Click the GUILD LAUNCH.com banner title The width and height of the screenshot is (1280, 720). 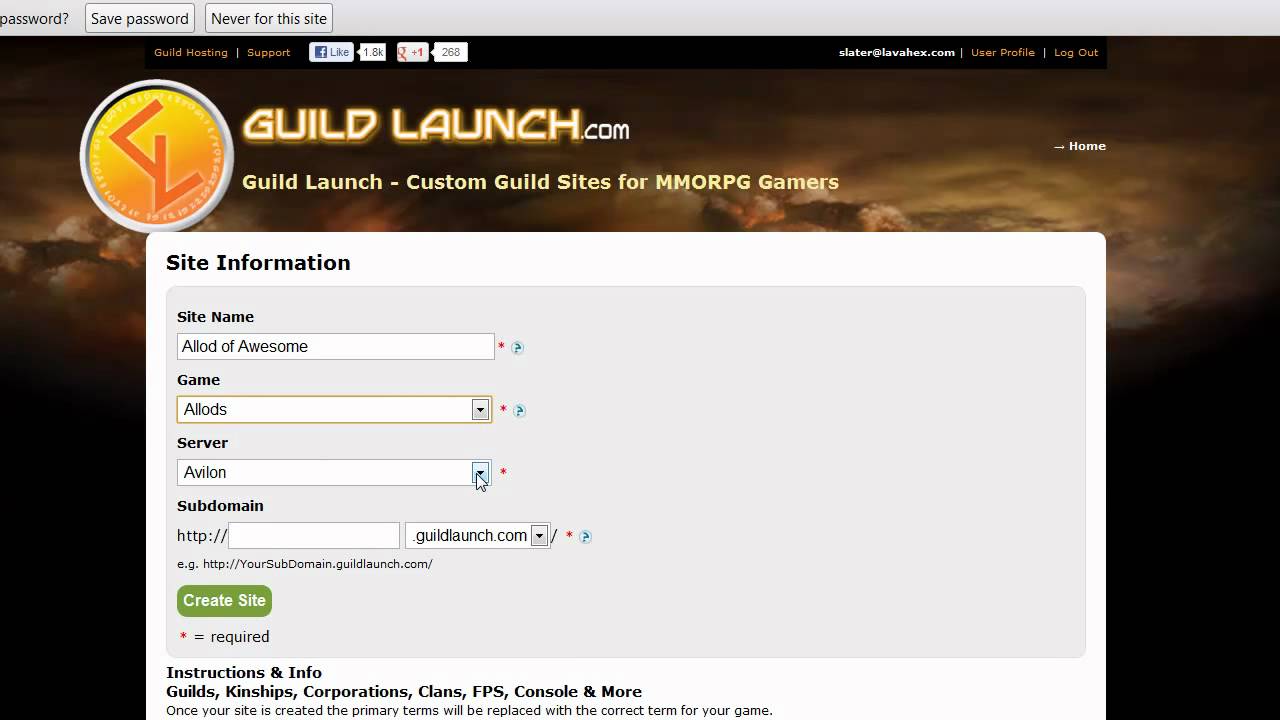tap(436, 126)
